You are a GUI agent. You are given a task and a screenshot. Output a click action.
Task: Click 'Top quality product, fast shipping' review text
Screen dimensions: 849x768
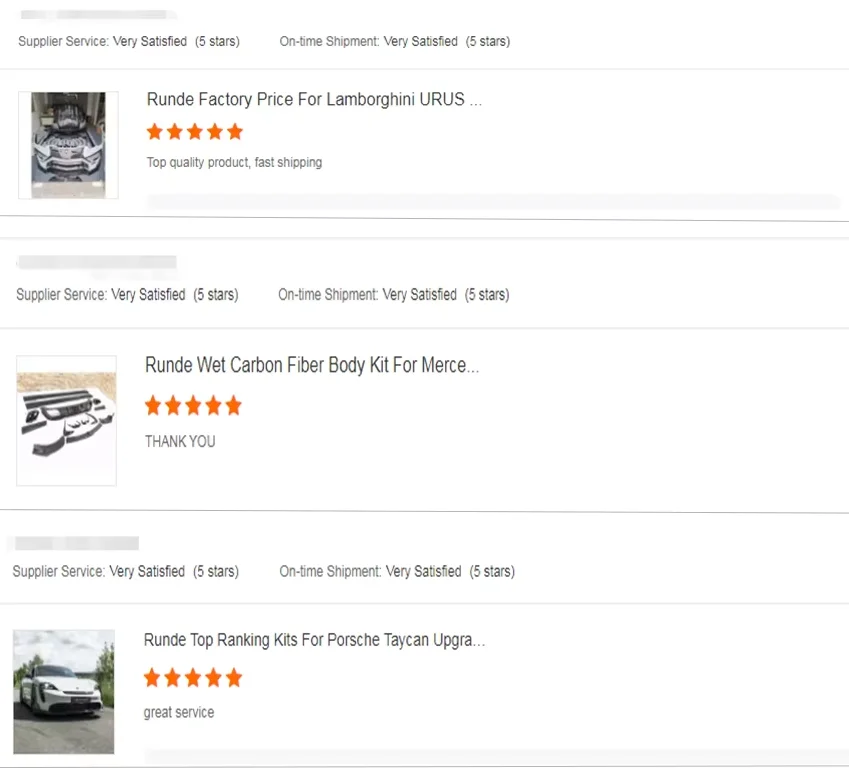(x=234, y=162)
